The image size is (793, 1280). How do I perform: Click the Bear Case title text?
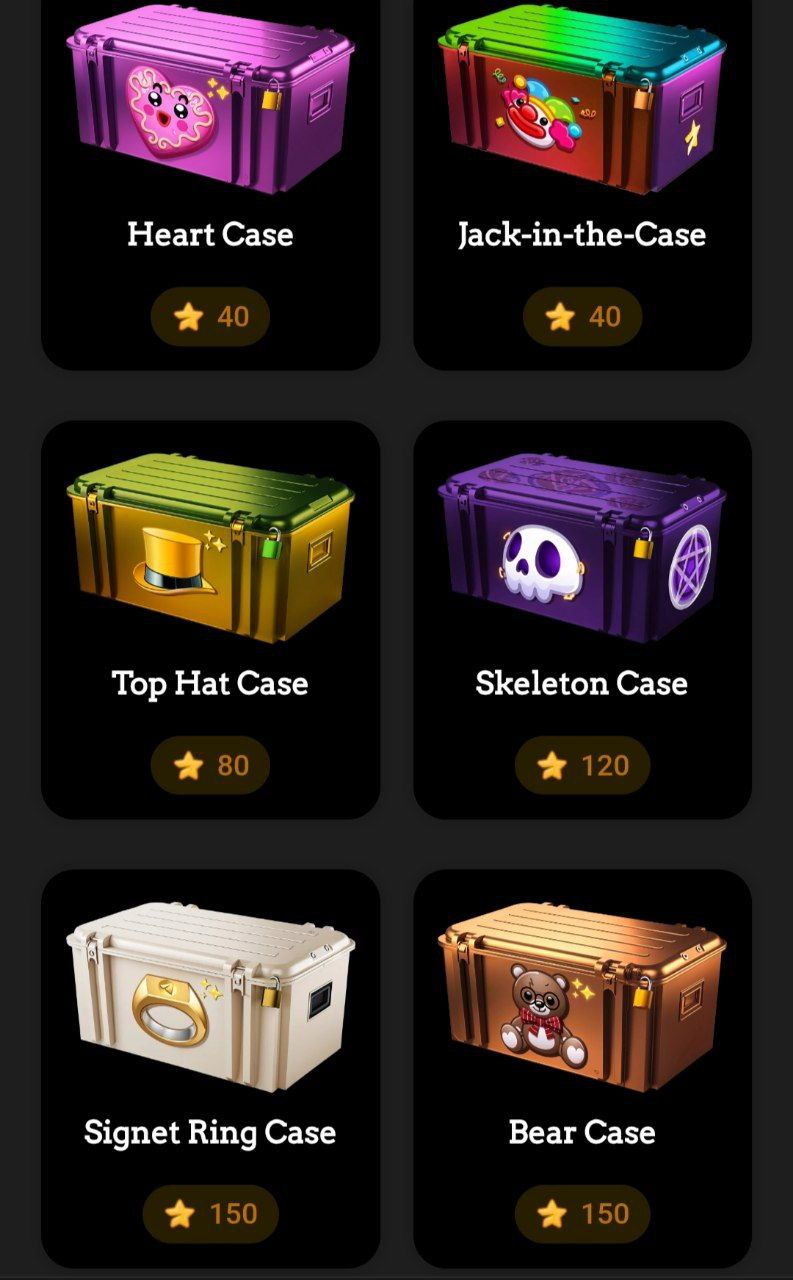tap(582, 1133)
